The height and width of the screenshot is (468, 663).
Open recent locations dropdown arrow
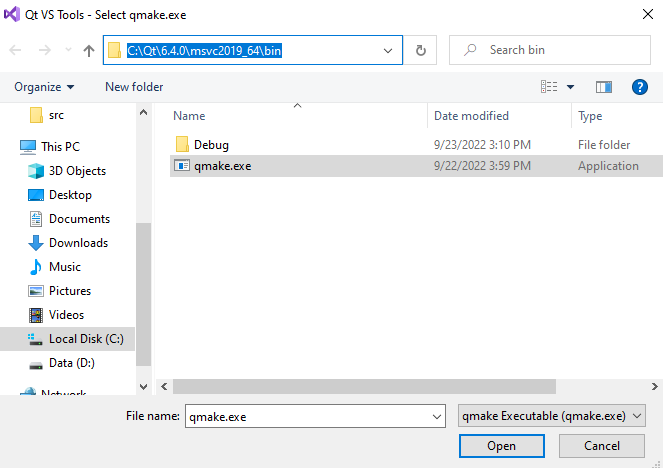click(x=68, y=50)
